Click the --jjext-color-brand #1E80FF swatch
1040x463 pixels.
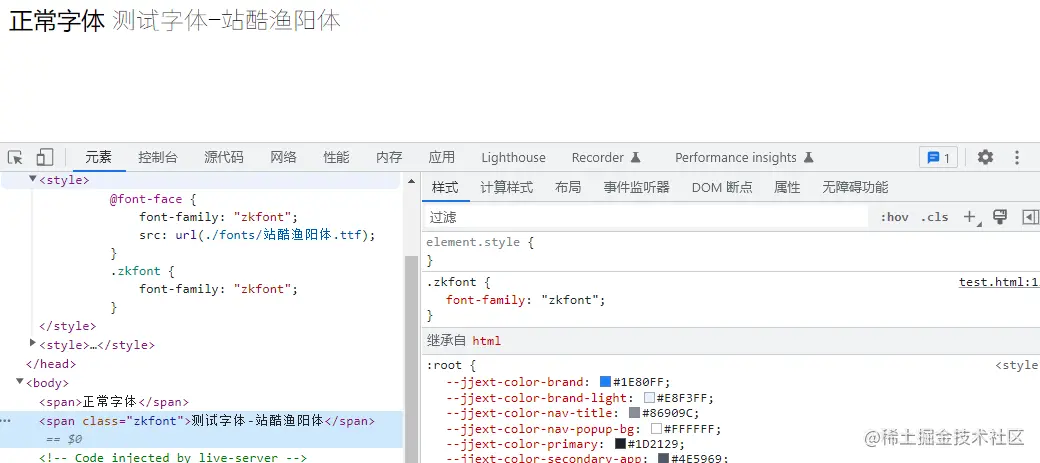(605, 381)
